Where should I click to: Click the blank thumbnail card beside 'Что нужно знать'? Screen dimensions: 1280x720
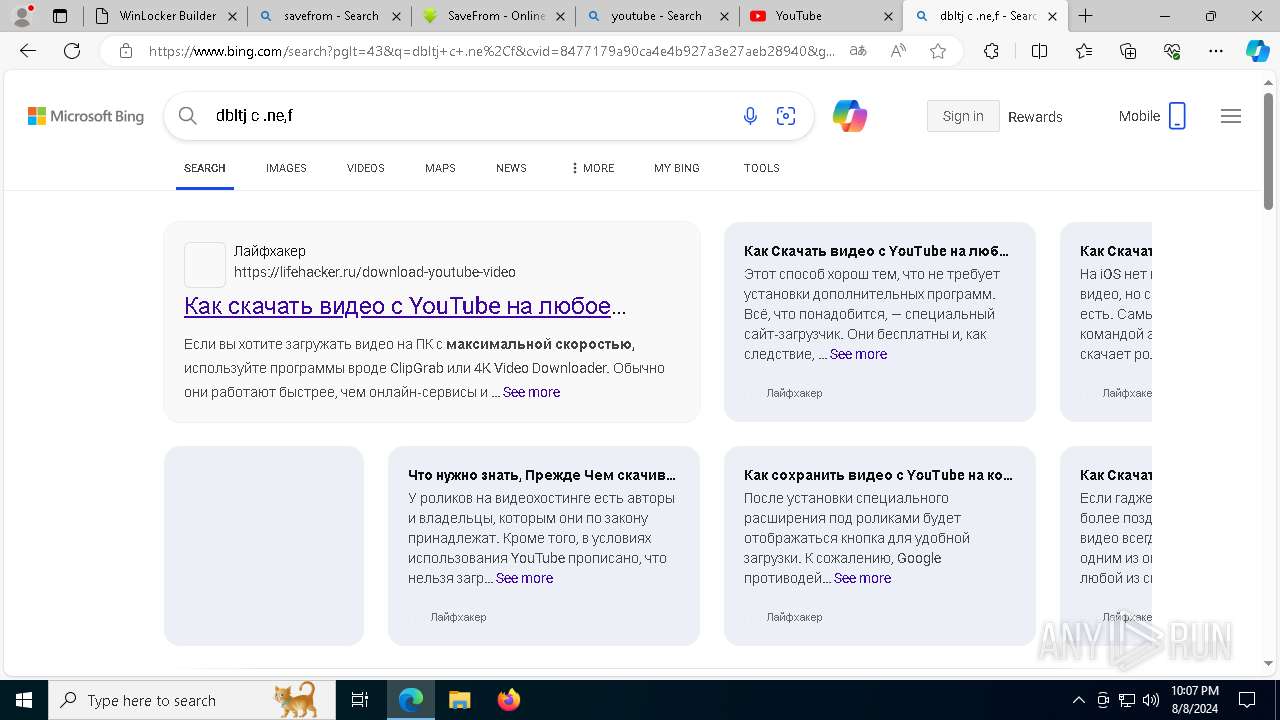point(264,546)
